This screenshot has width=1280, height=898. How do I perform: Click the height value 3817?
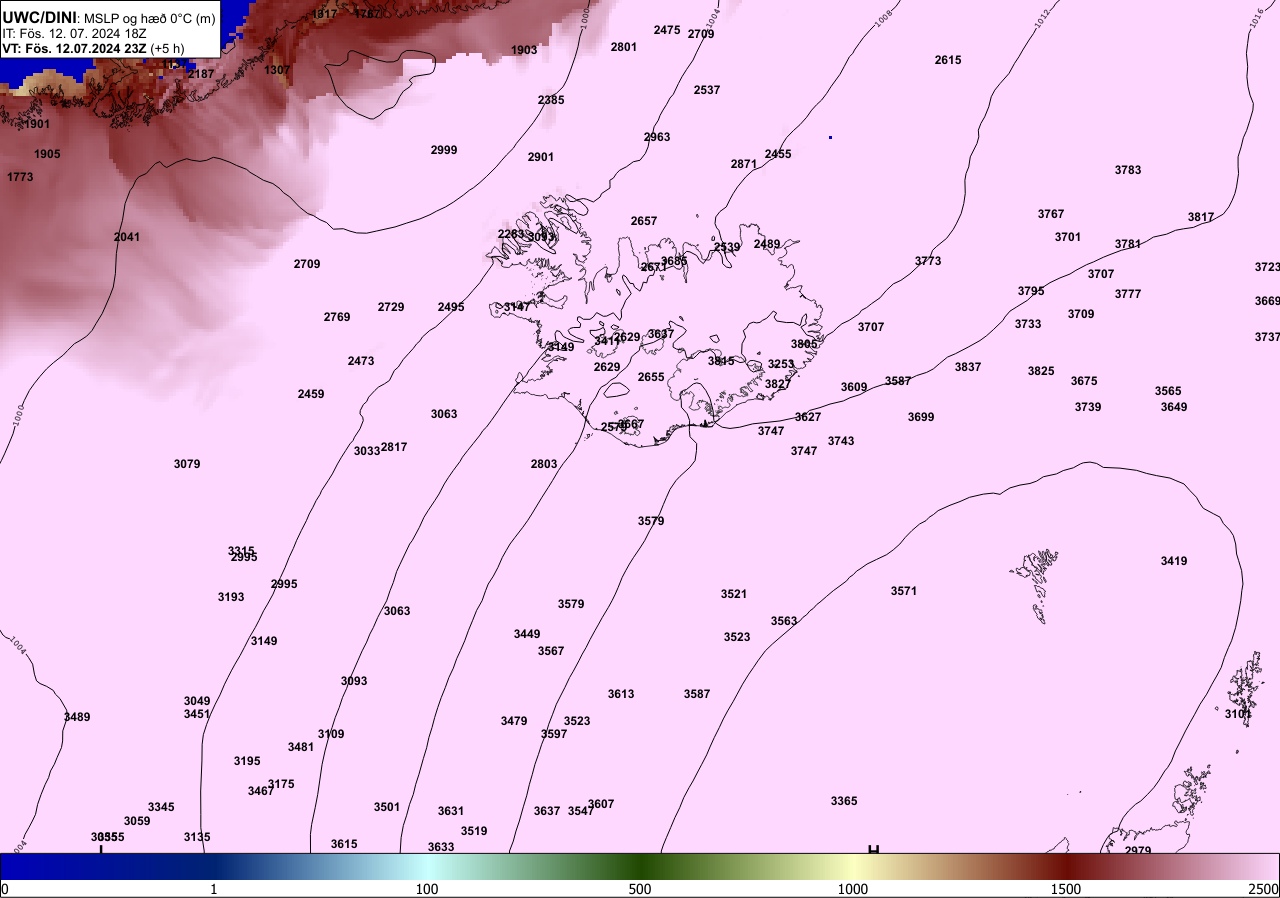coord(1201,217)
